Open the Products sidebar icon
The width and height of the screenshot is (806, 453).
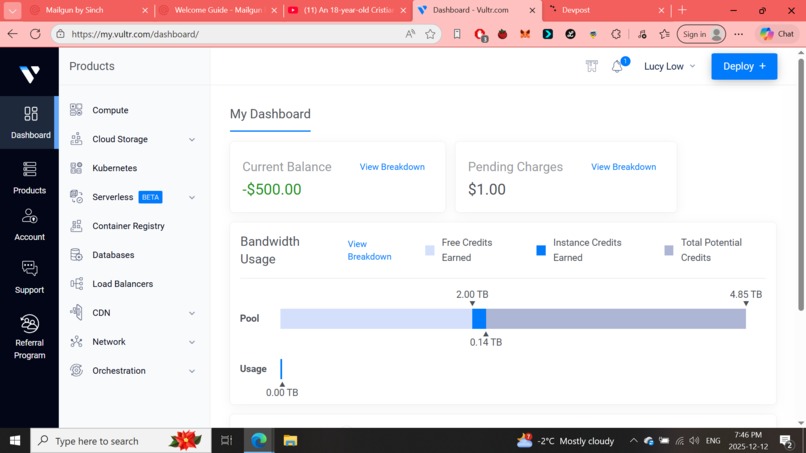[29, 169]
